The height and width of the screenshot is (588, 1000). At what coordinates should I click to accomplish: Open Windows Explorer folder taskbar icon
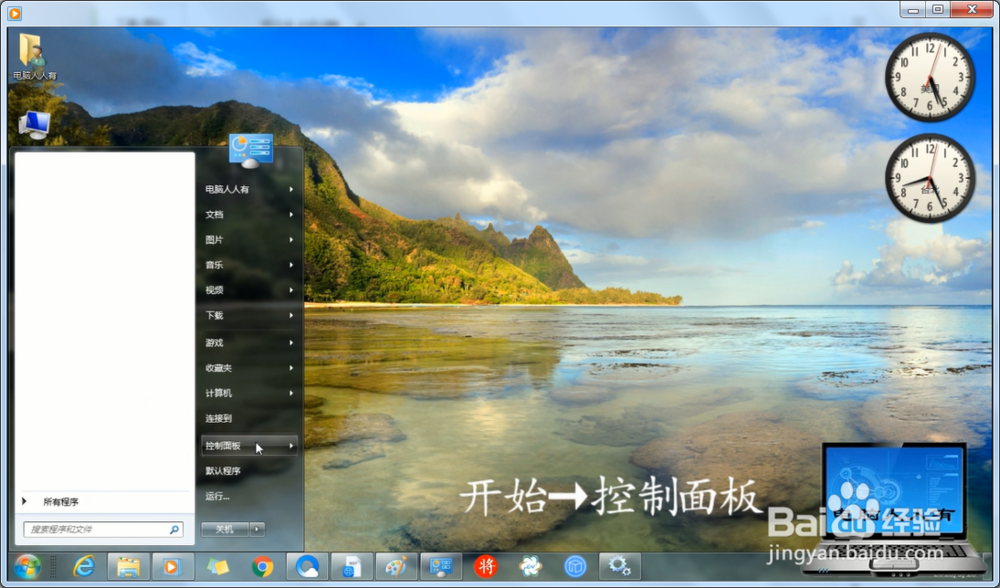coord(128,566)
